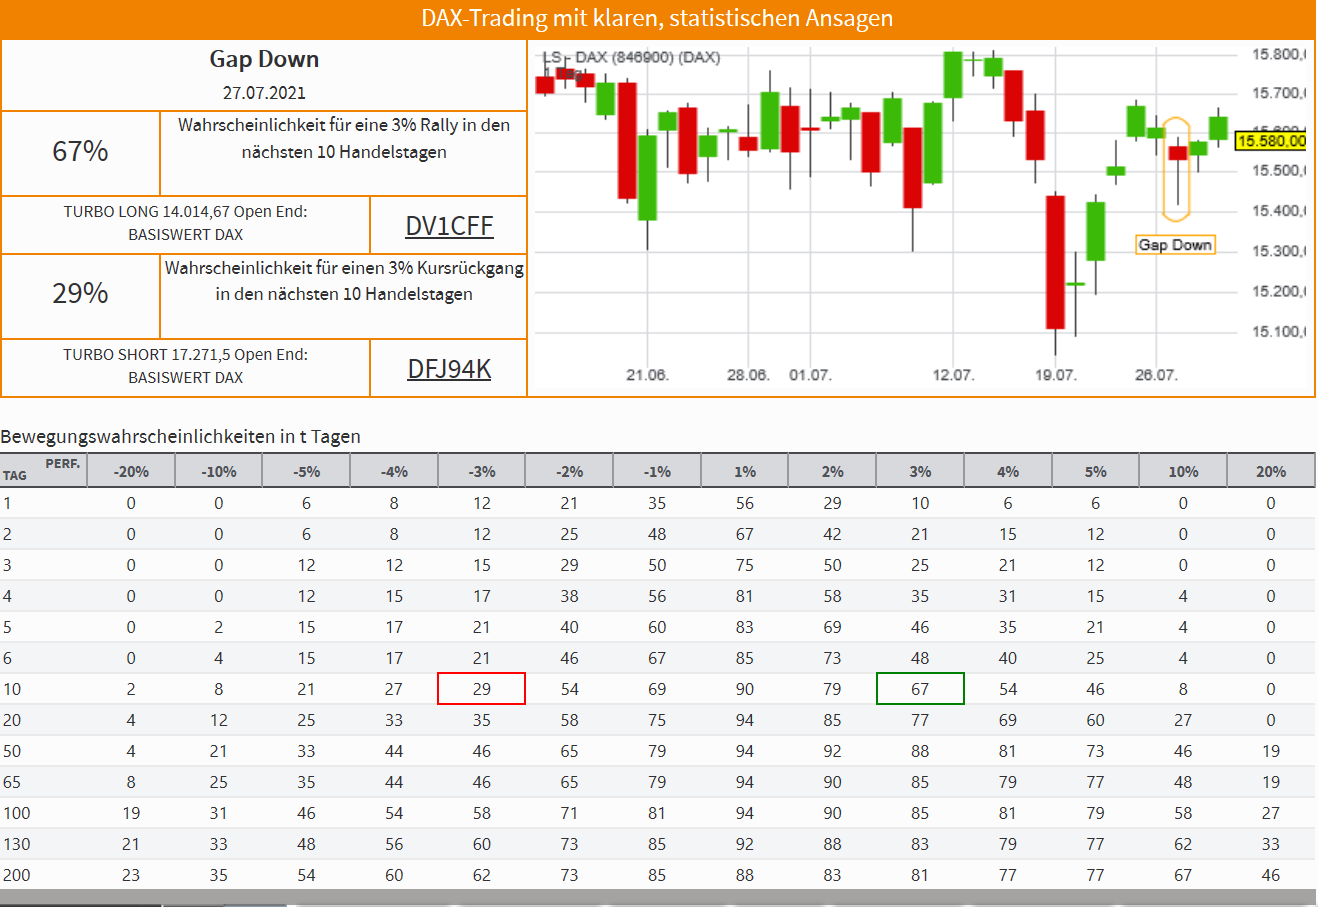Click the 10% column header

click(x=1183, y=471)
